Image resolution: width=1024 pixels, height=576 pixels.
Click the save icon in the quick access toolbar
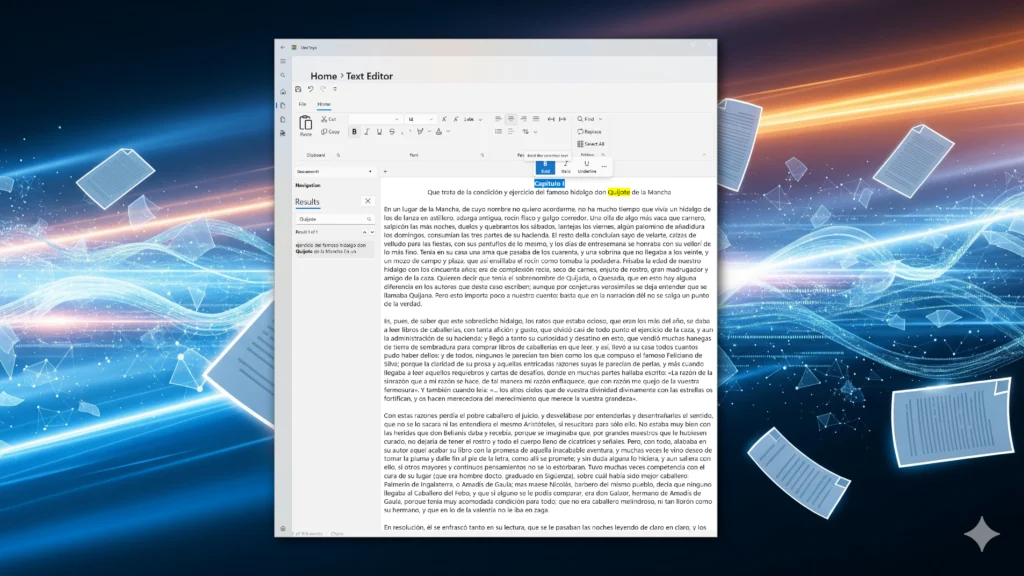298,89
